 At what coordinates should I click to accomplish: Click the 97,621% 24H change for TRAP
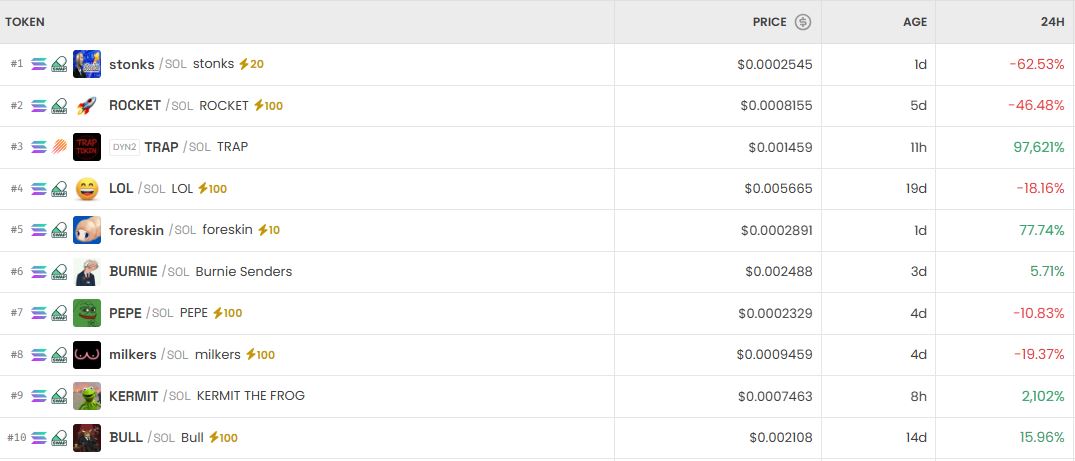[x=1039, y=147]
